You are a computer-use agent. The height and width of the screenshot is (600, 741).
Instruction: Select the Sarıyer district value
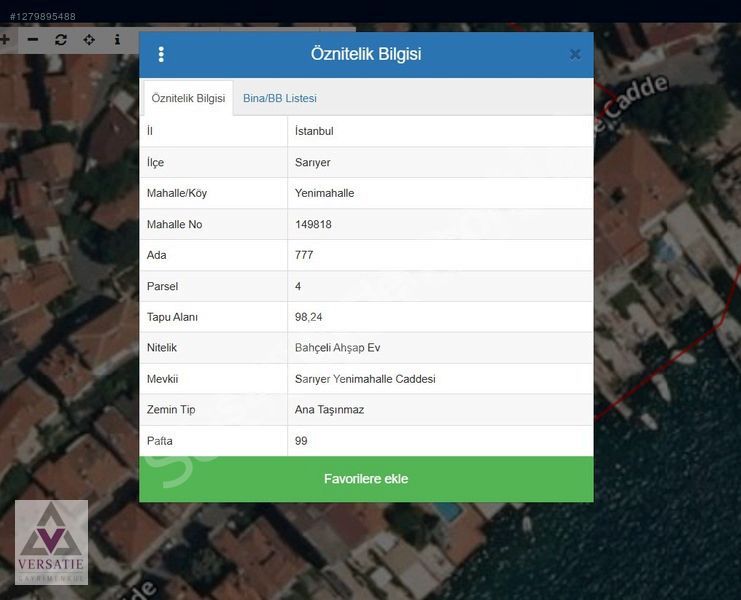pos(312,162)
